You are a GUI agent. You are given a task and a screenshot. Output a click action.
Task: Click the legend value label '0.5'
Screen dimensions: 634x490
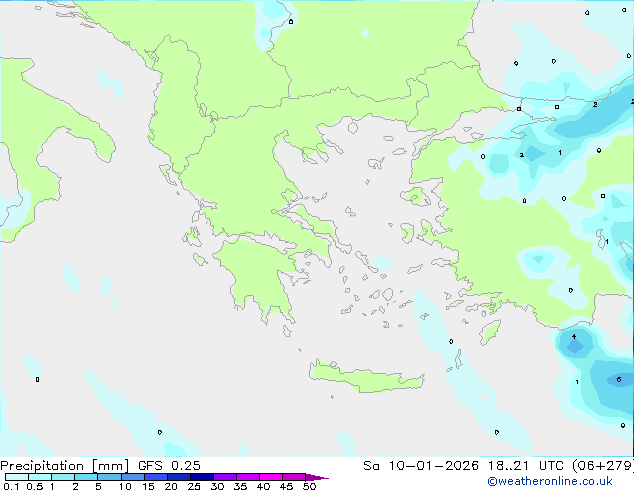pyautogui.click(x=34, y=486)
